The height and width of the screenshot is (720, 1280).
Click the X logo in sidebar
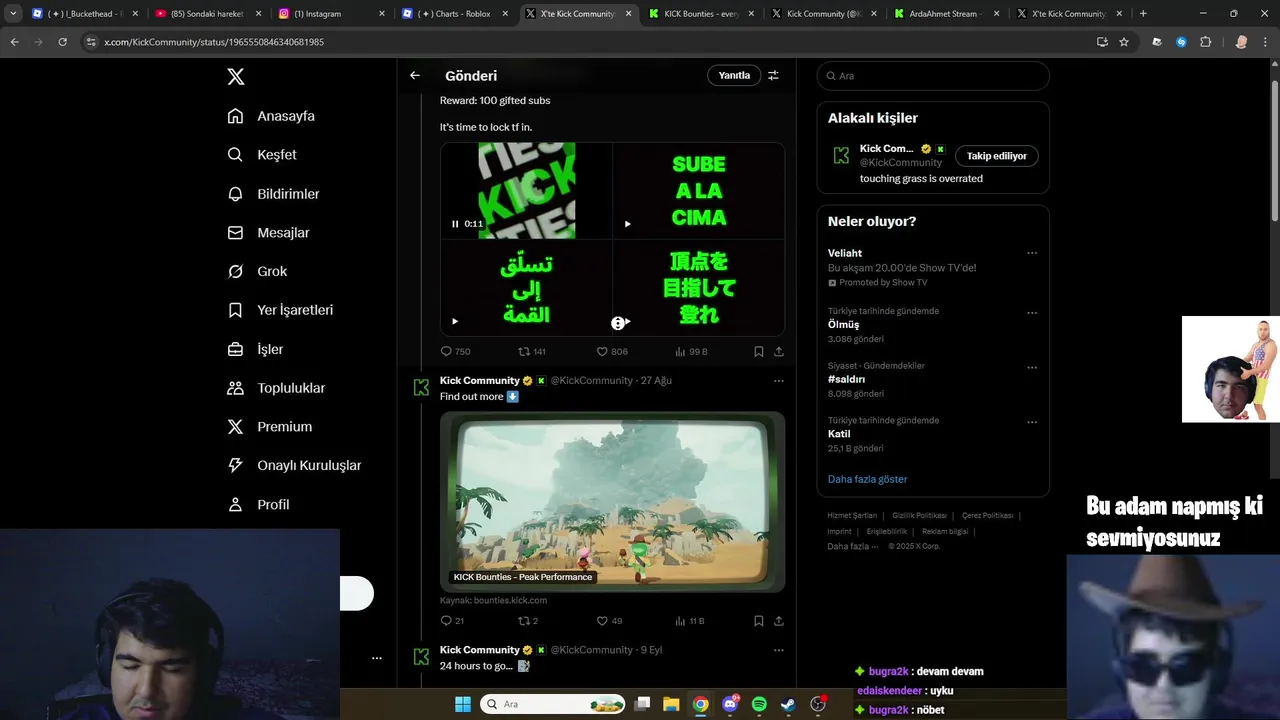tap(235, 77)
